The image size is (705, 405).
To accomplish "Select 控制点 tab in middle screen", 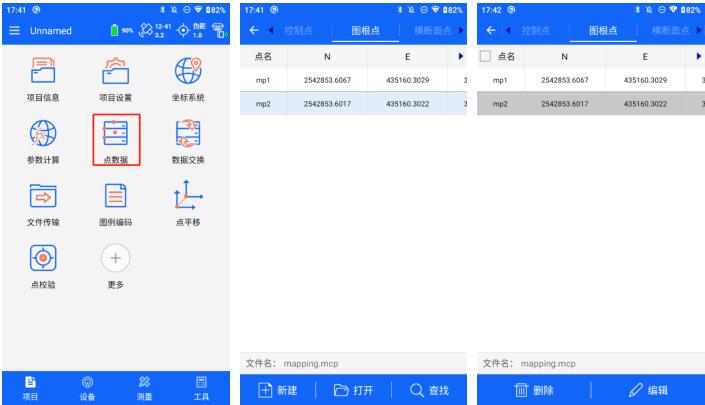I will pos(299,31).
